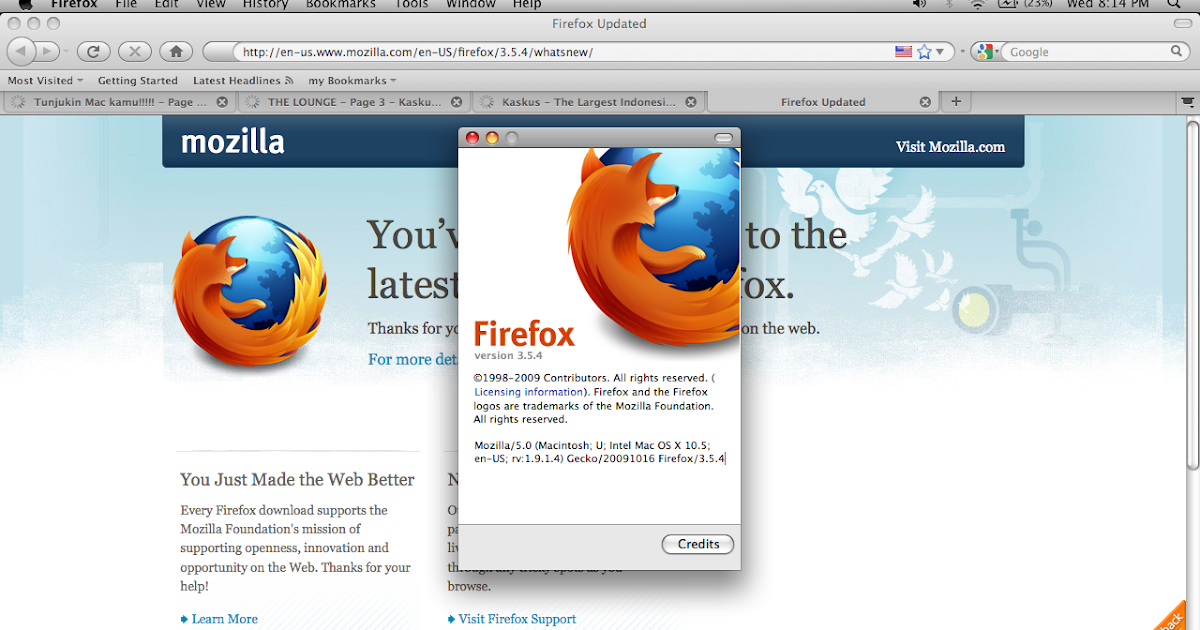
Task: Reload the current page
Action: (x=93, y=51)
